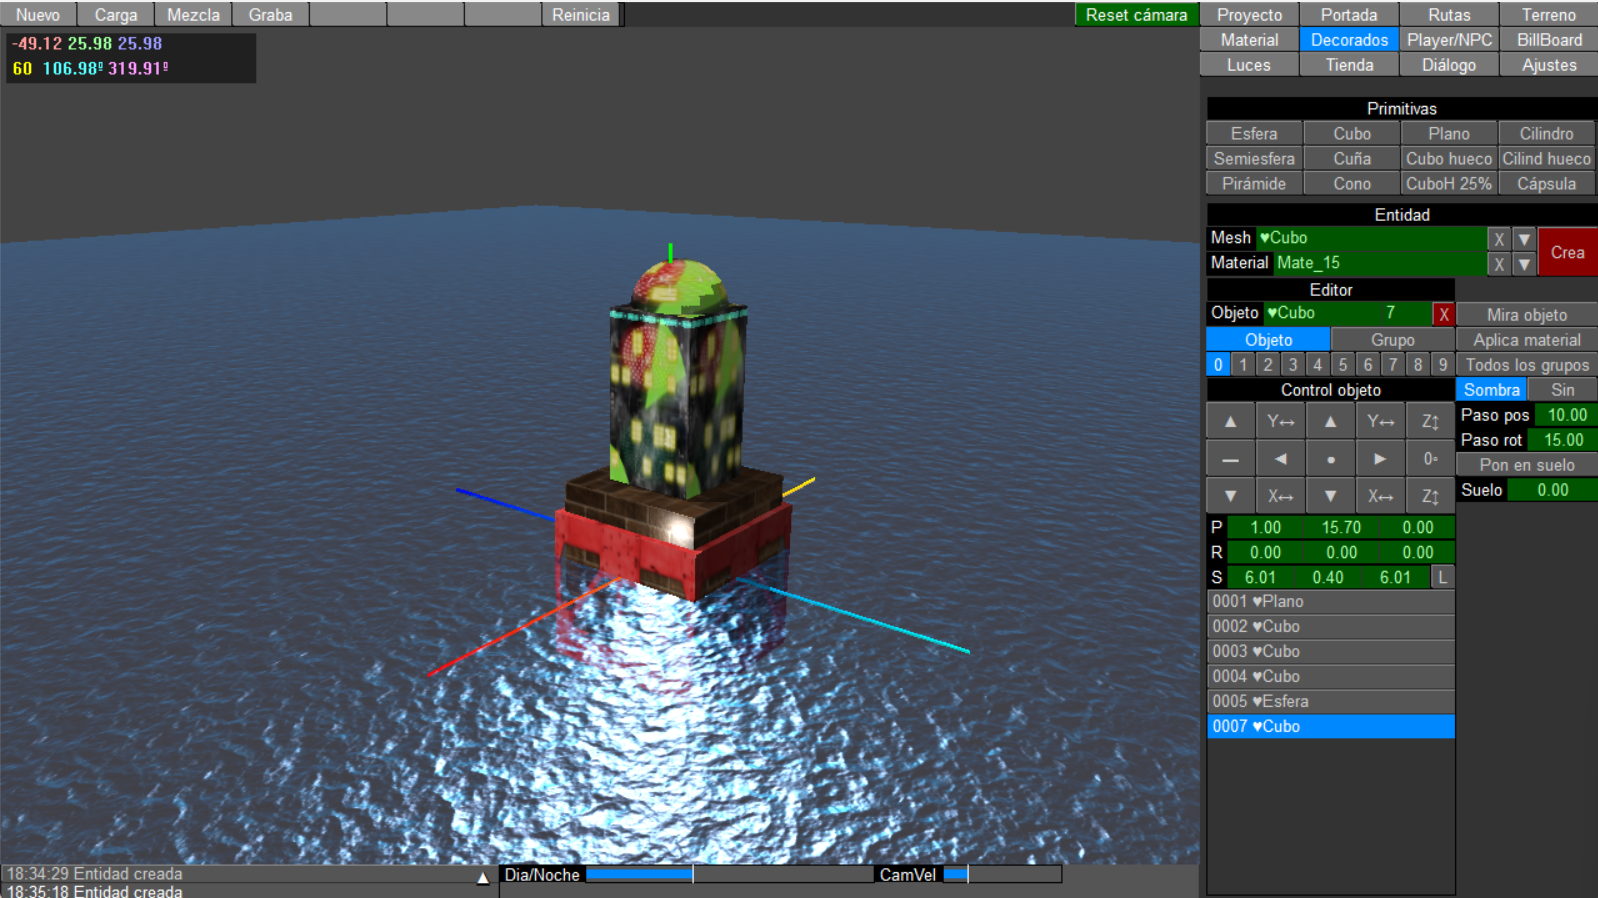Enable the Sombra shadow option
The height and width of the screenshot is (898, 1598).
pos(1491,390)
